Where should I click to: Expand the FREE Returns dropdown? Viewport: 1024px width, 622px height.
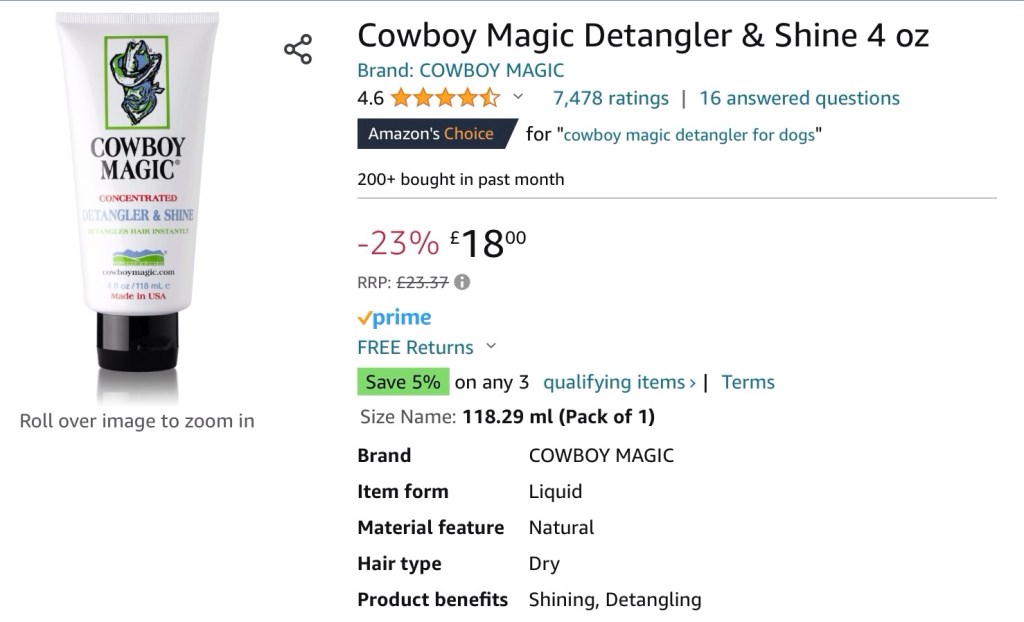tap(490, 347)
